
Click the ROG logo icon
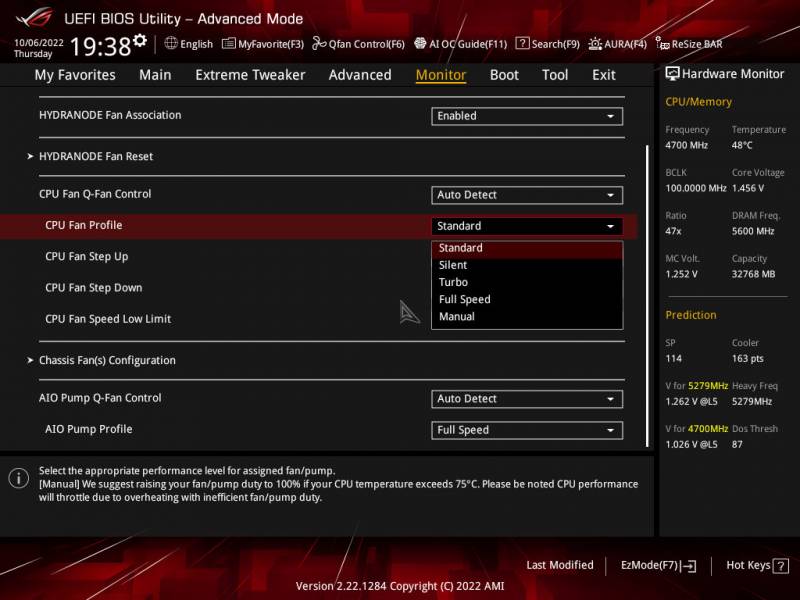[x=34, y=18]
